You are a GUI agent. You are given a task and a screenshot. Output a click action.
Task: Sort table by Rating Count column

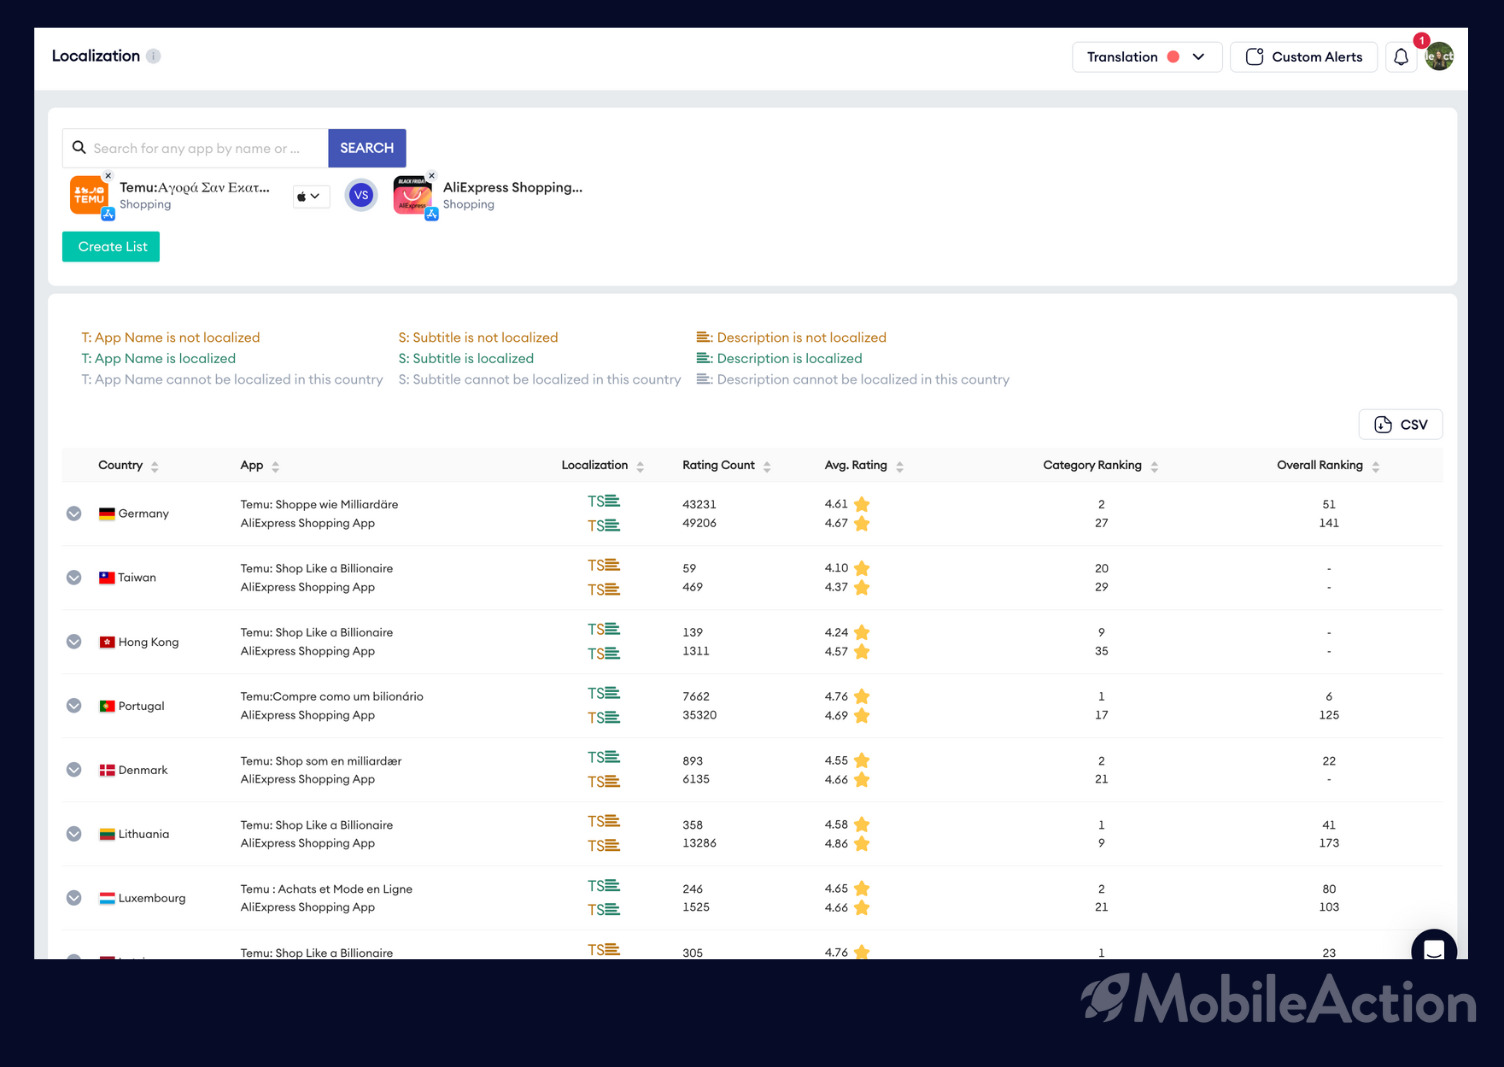point(726,466)
